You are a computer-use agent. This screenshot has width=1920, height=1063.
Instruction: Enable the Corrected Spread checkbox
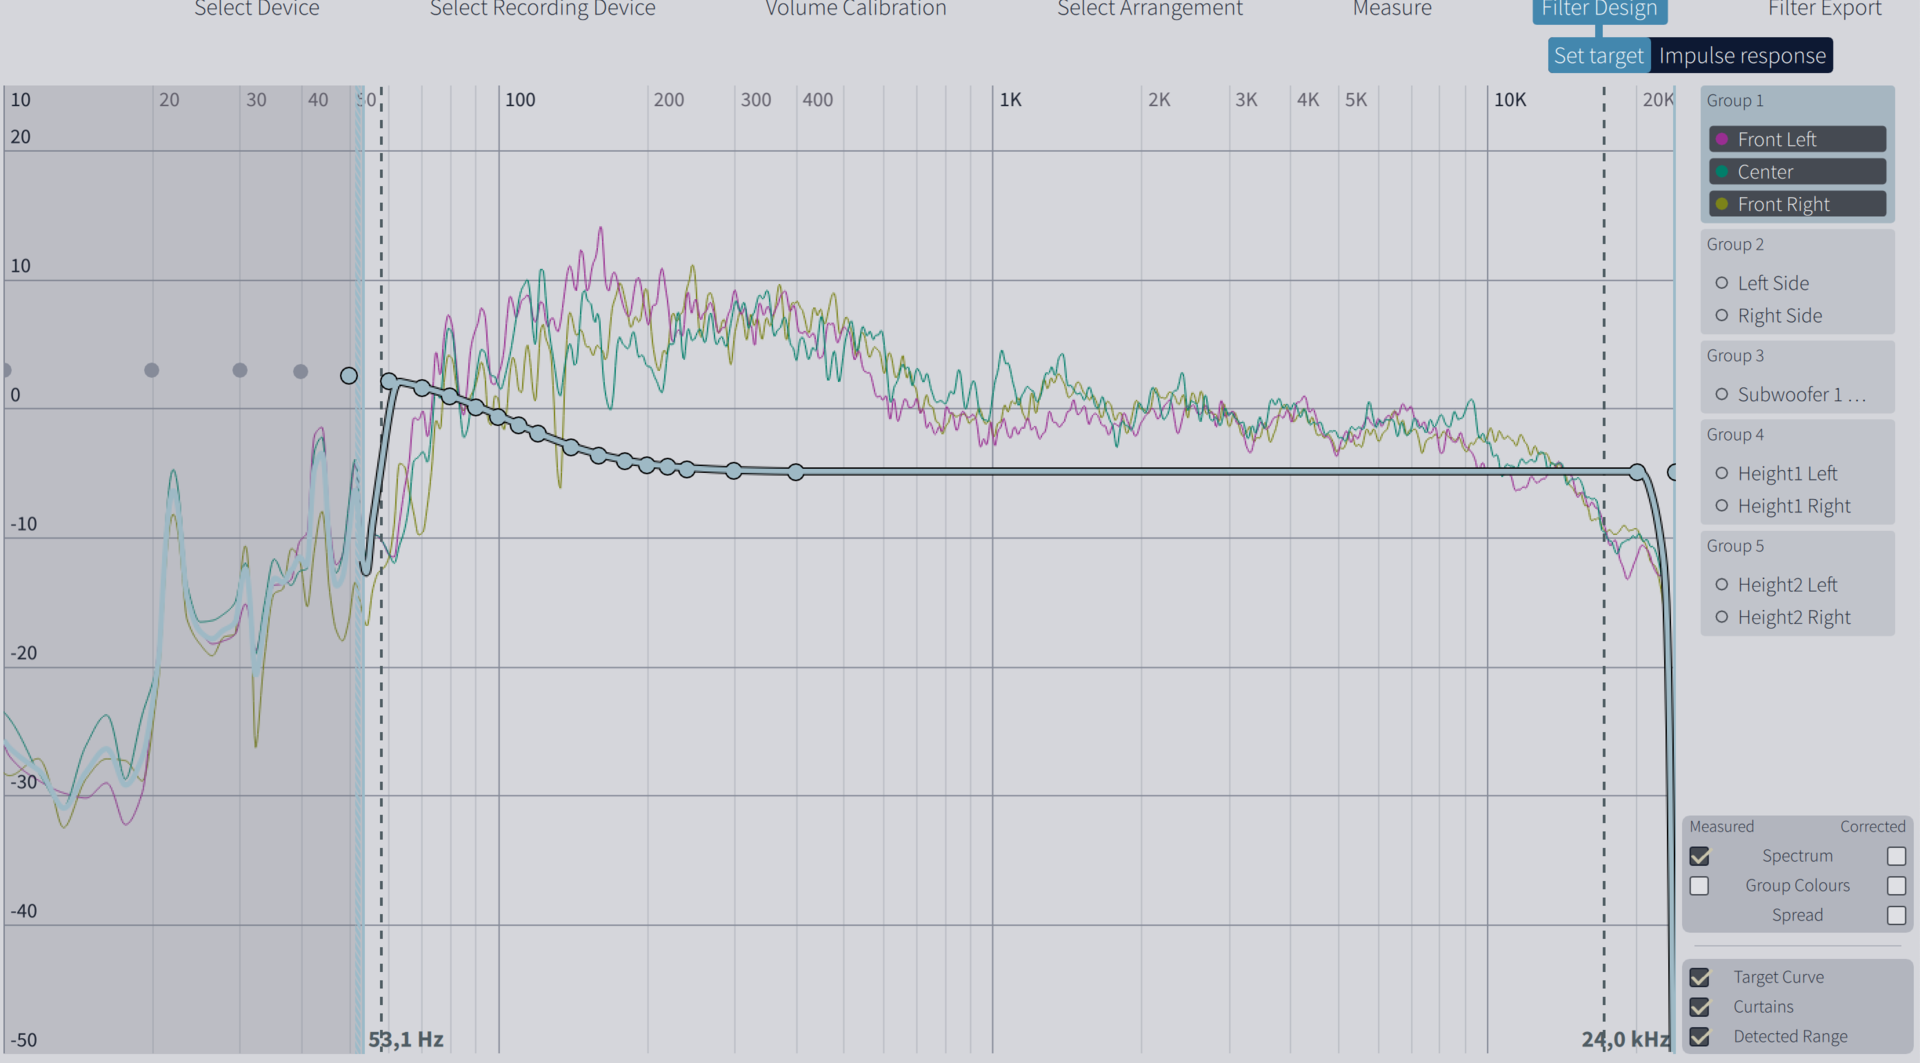pyautogui.click(x=1896, y=915)
